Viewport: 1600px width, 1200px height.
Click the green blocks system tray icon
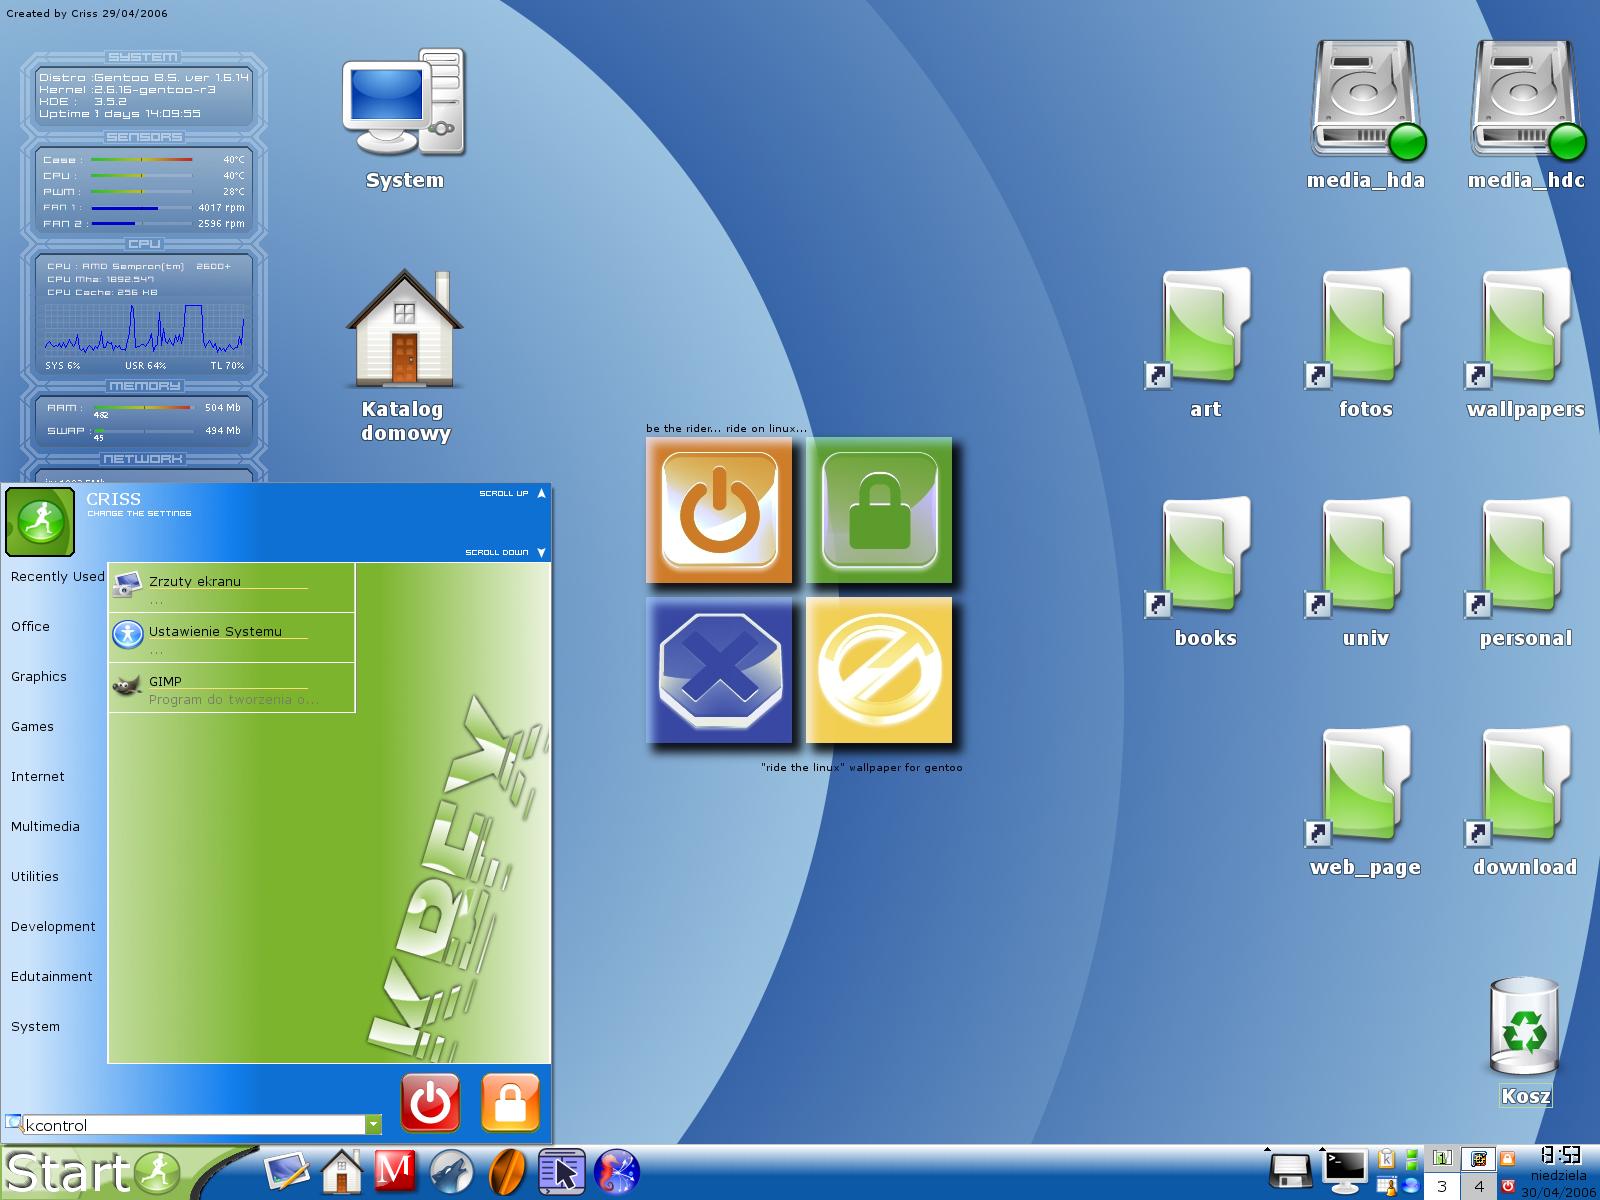point(1411,1160)
